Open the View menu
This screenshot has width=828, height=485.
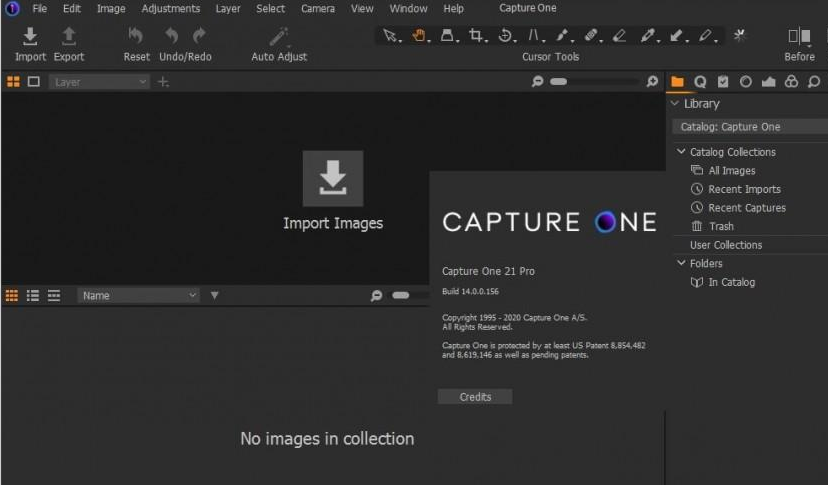coord(362,8)
